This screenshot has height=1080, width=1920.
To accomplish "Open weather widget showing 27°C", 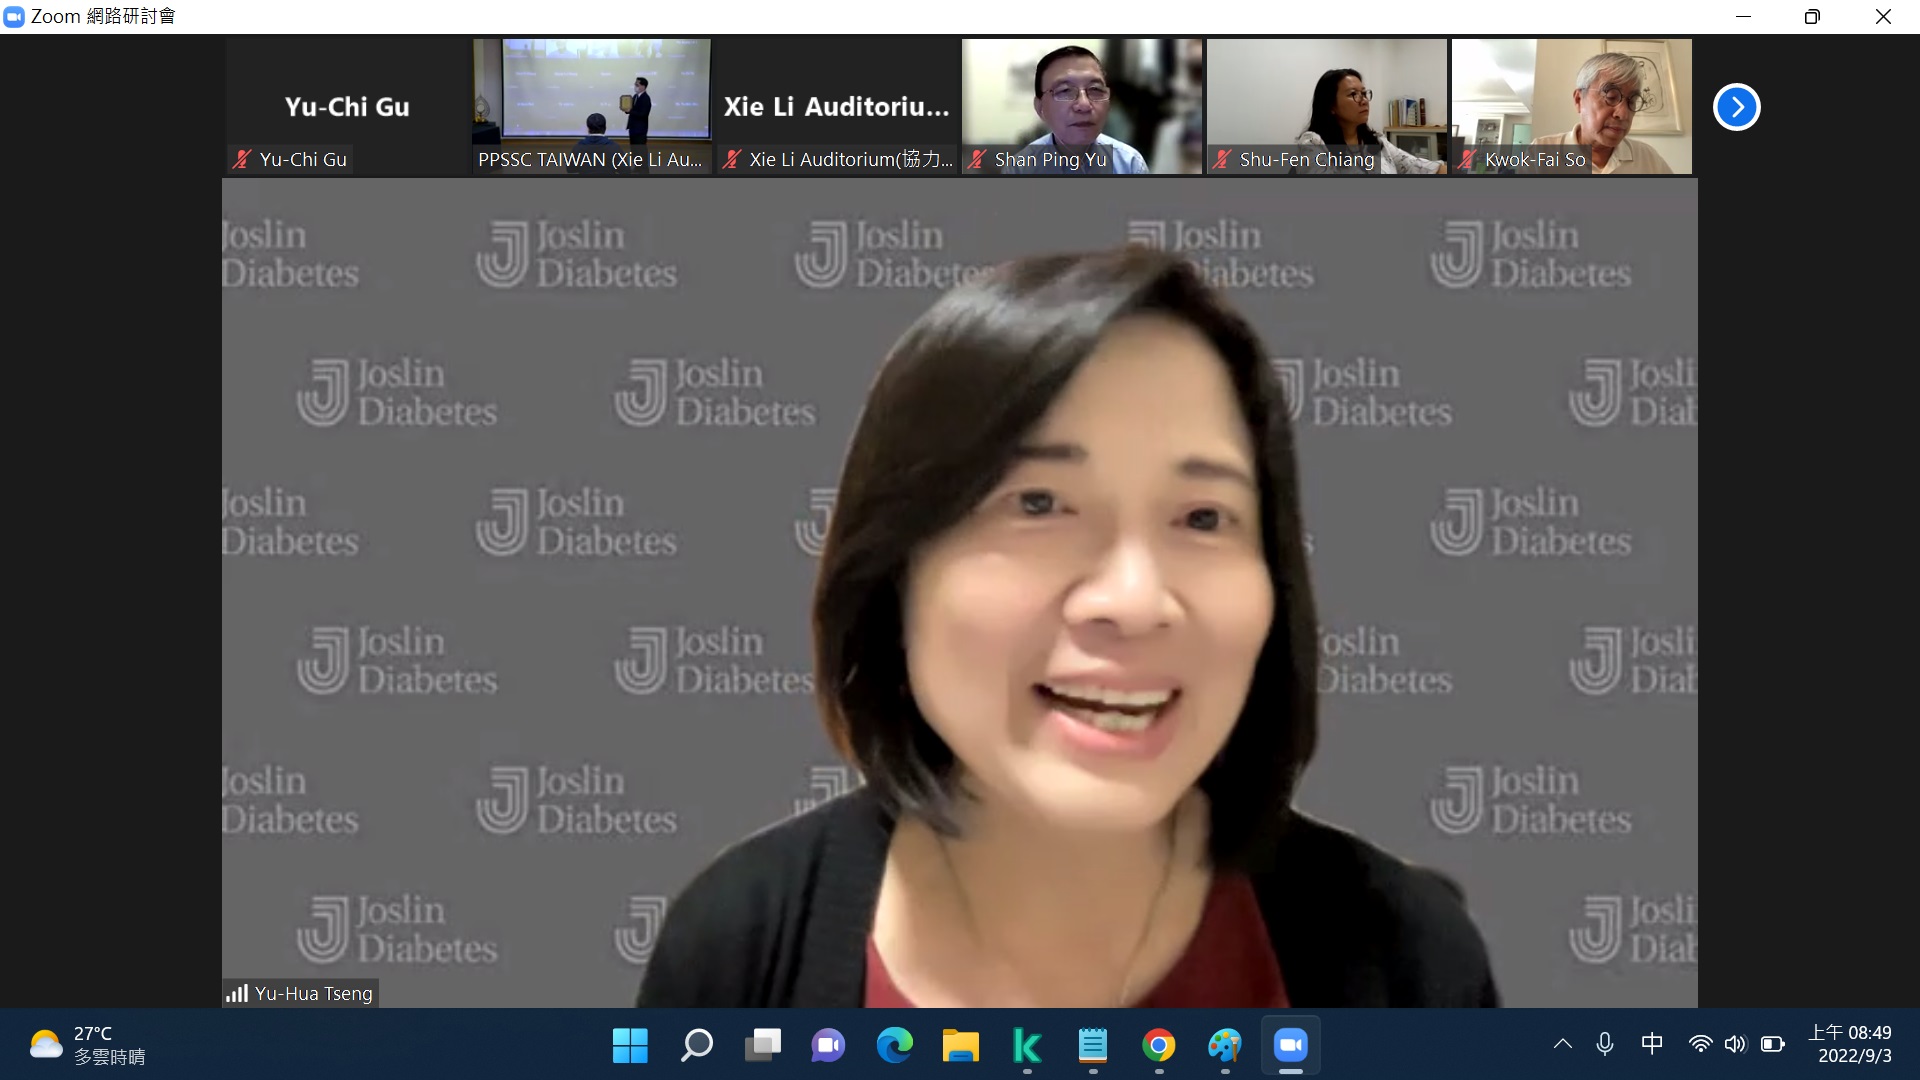I will (x=88, y=1045).
